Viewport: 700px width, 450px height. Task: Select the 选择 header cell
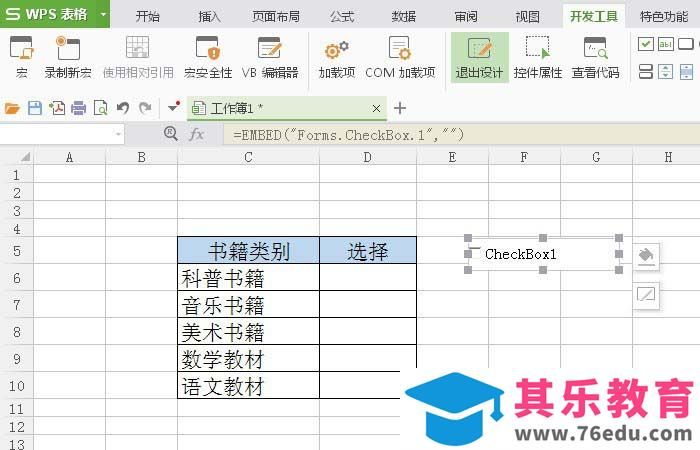pos(368,250)
